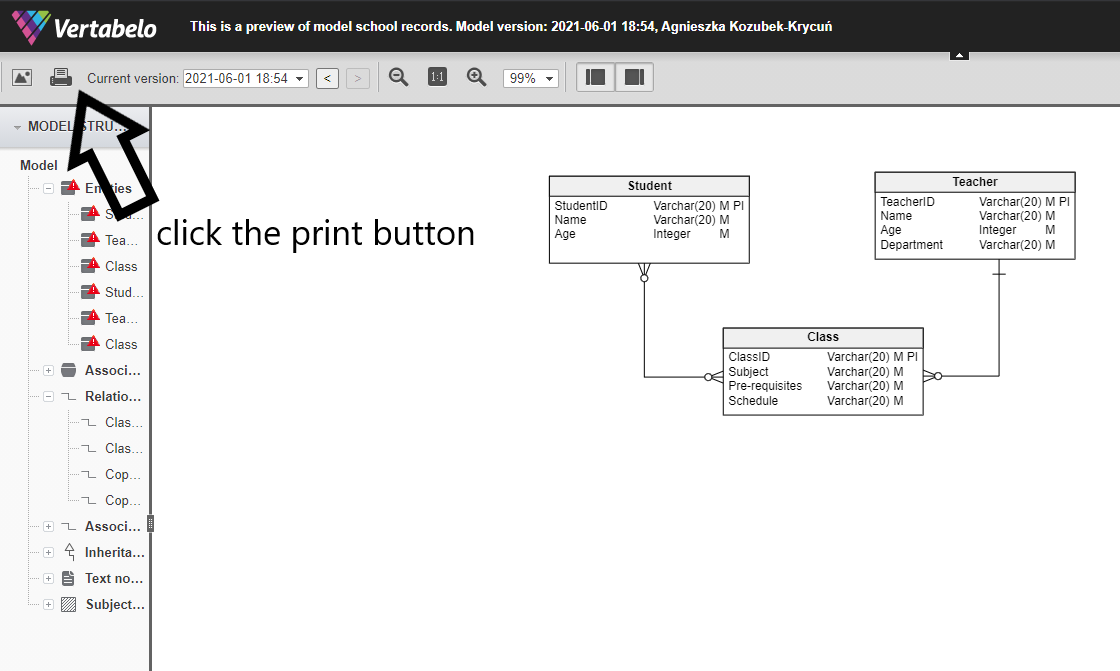The height and width of the screenshot is (671, 1120).
Task: Click the Pre-requisites attribute in Class
Action: [x=765, y=386]
